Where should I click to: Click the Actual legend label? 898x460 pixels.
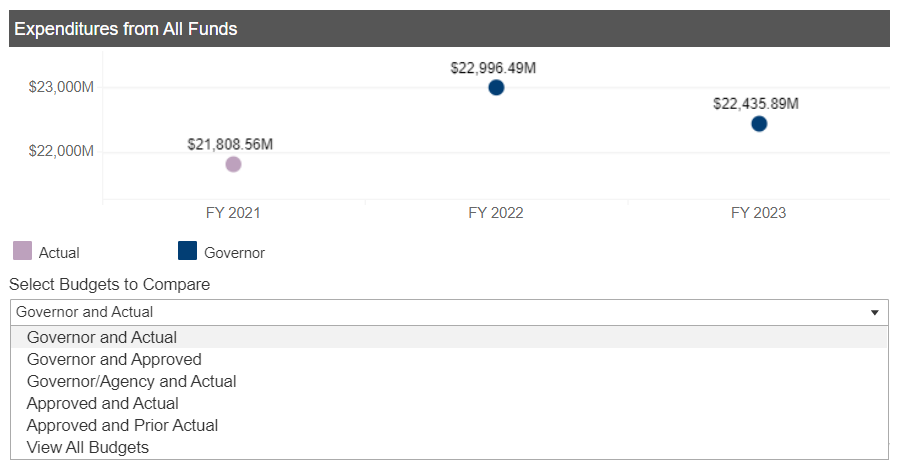[59, 253]
